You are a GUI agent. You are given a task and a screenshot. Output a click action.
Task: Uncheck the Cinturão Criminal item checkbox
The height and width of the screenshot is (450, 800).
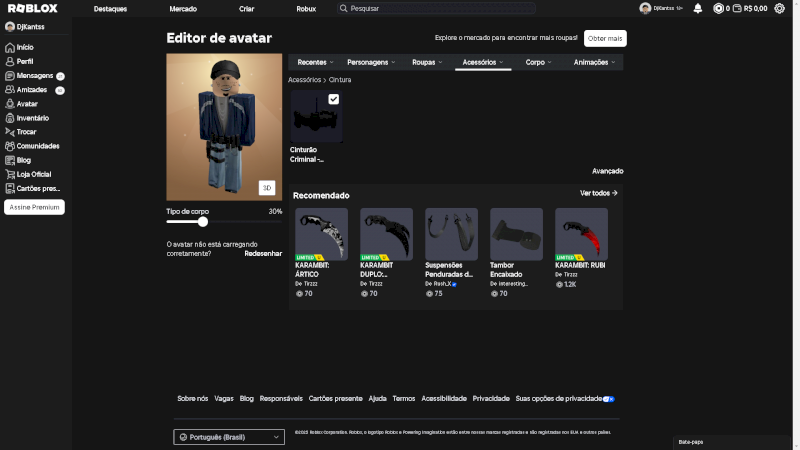[x=333, y=99]
